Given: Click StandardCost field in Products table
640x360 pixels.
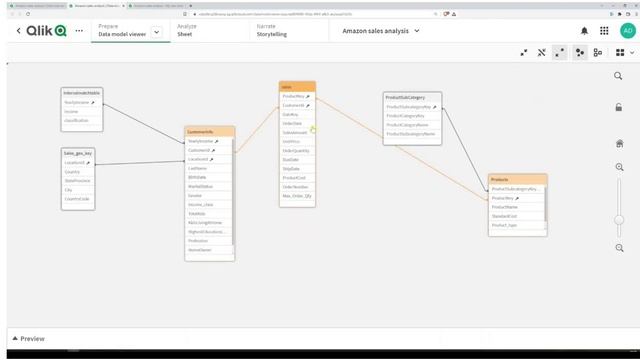Looking at the screenshot, I should click(x=516, y=216).
